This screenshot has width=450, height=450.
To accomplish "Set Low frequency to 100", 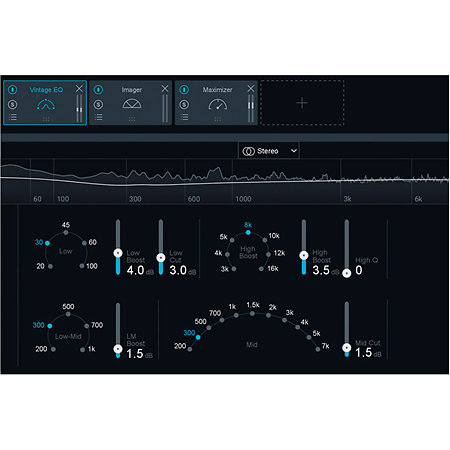I will tap(82, 266).
